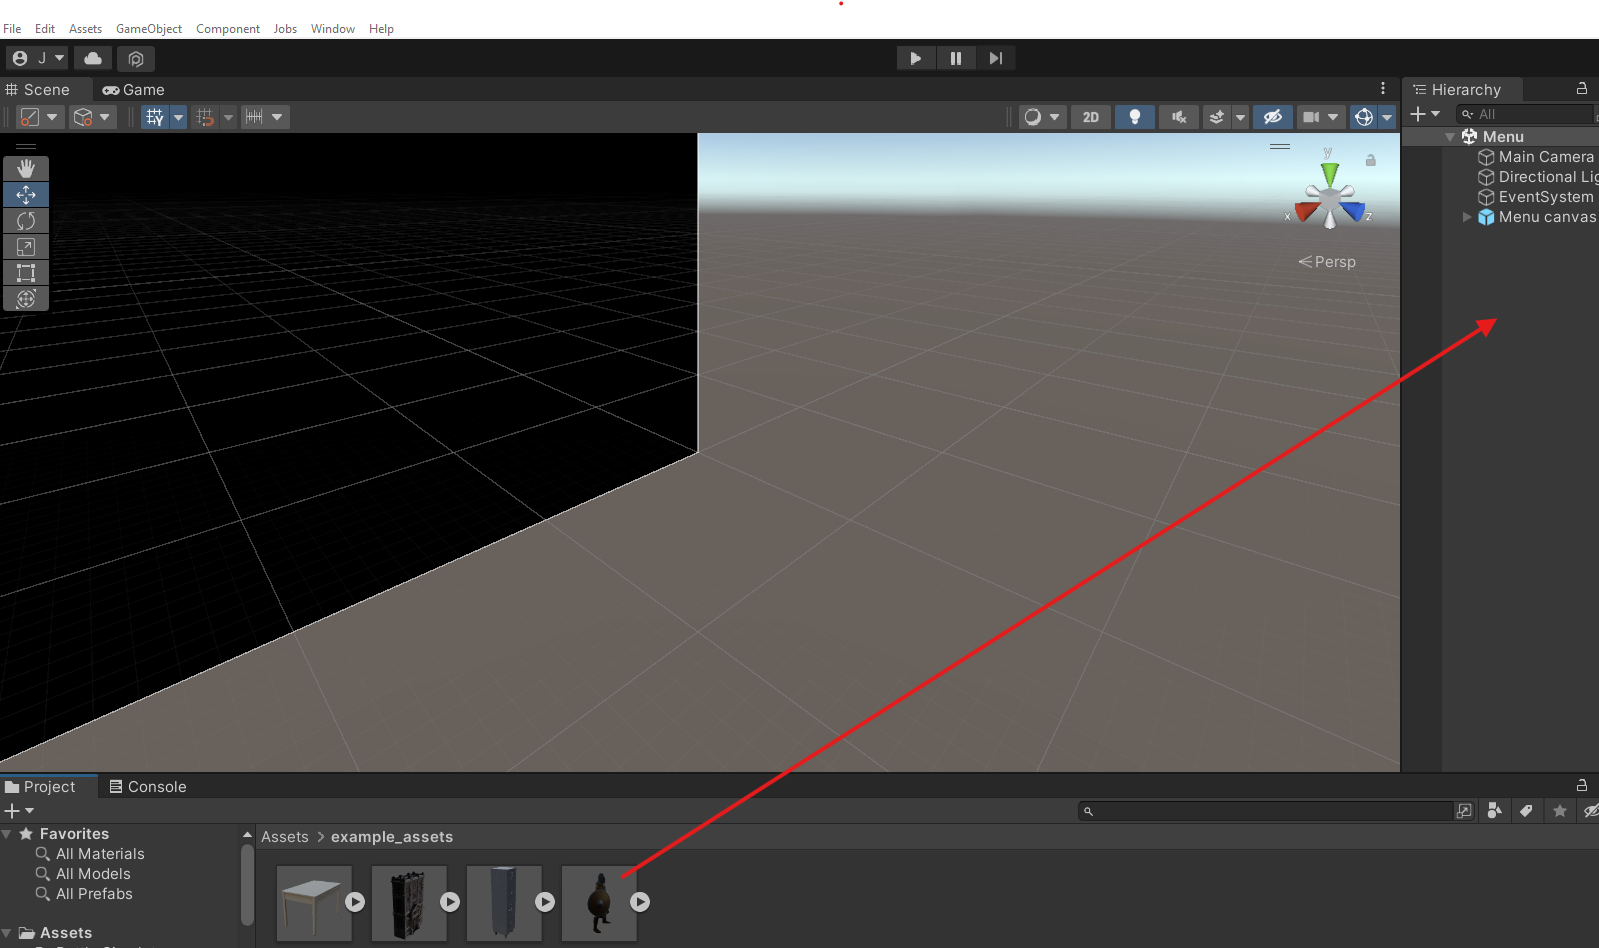
Task: Select the Move tool
Action: (26, 195)
